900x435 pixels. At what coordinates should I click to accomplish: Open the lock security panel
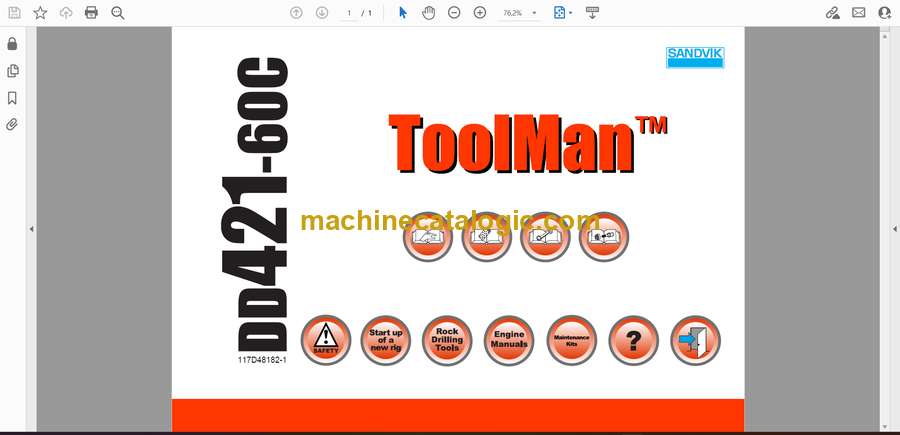(12, 44)
